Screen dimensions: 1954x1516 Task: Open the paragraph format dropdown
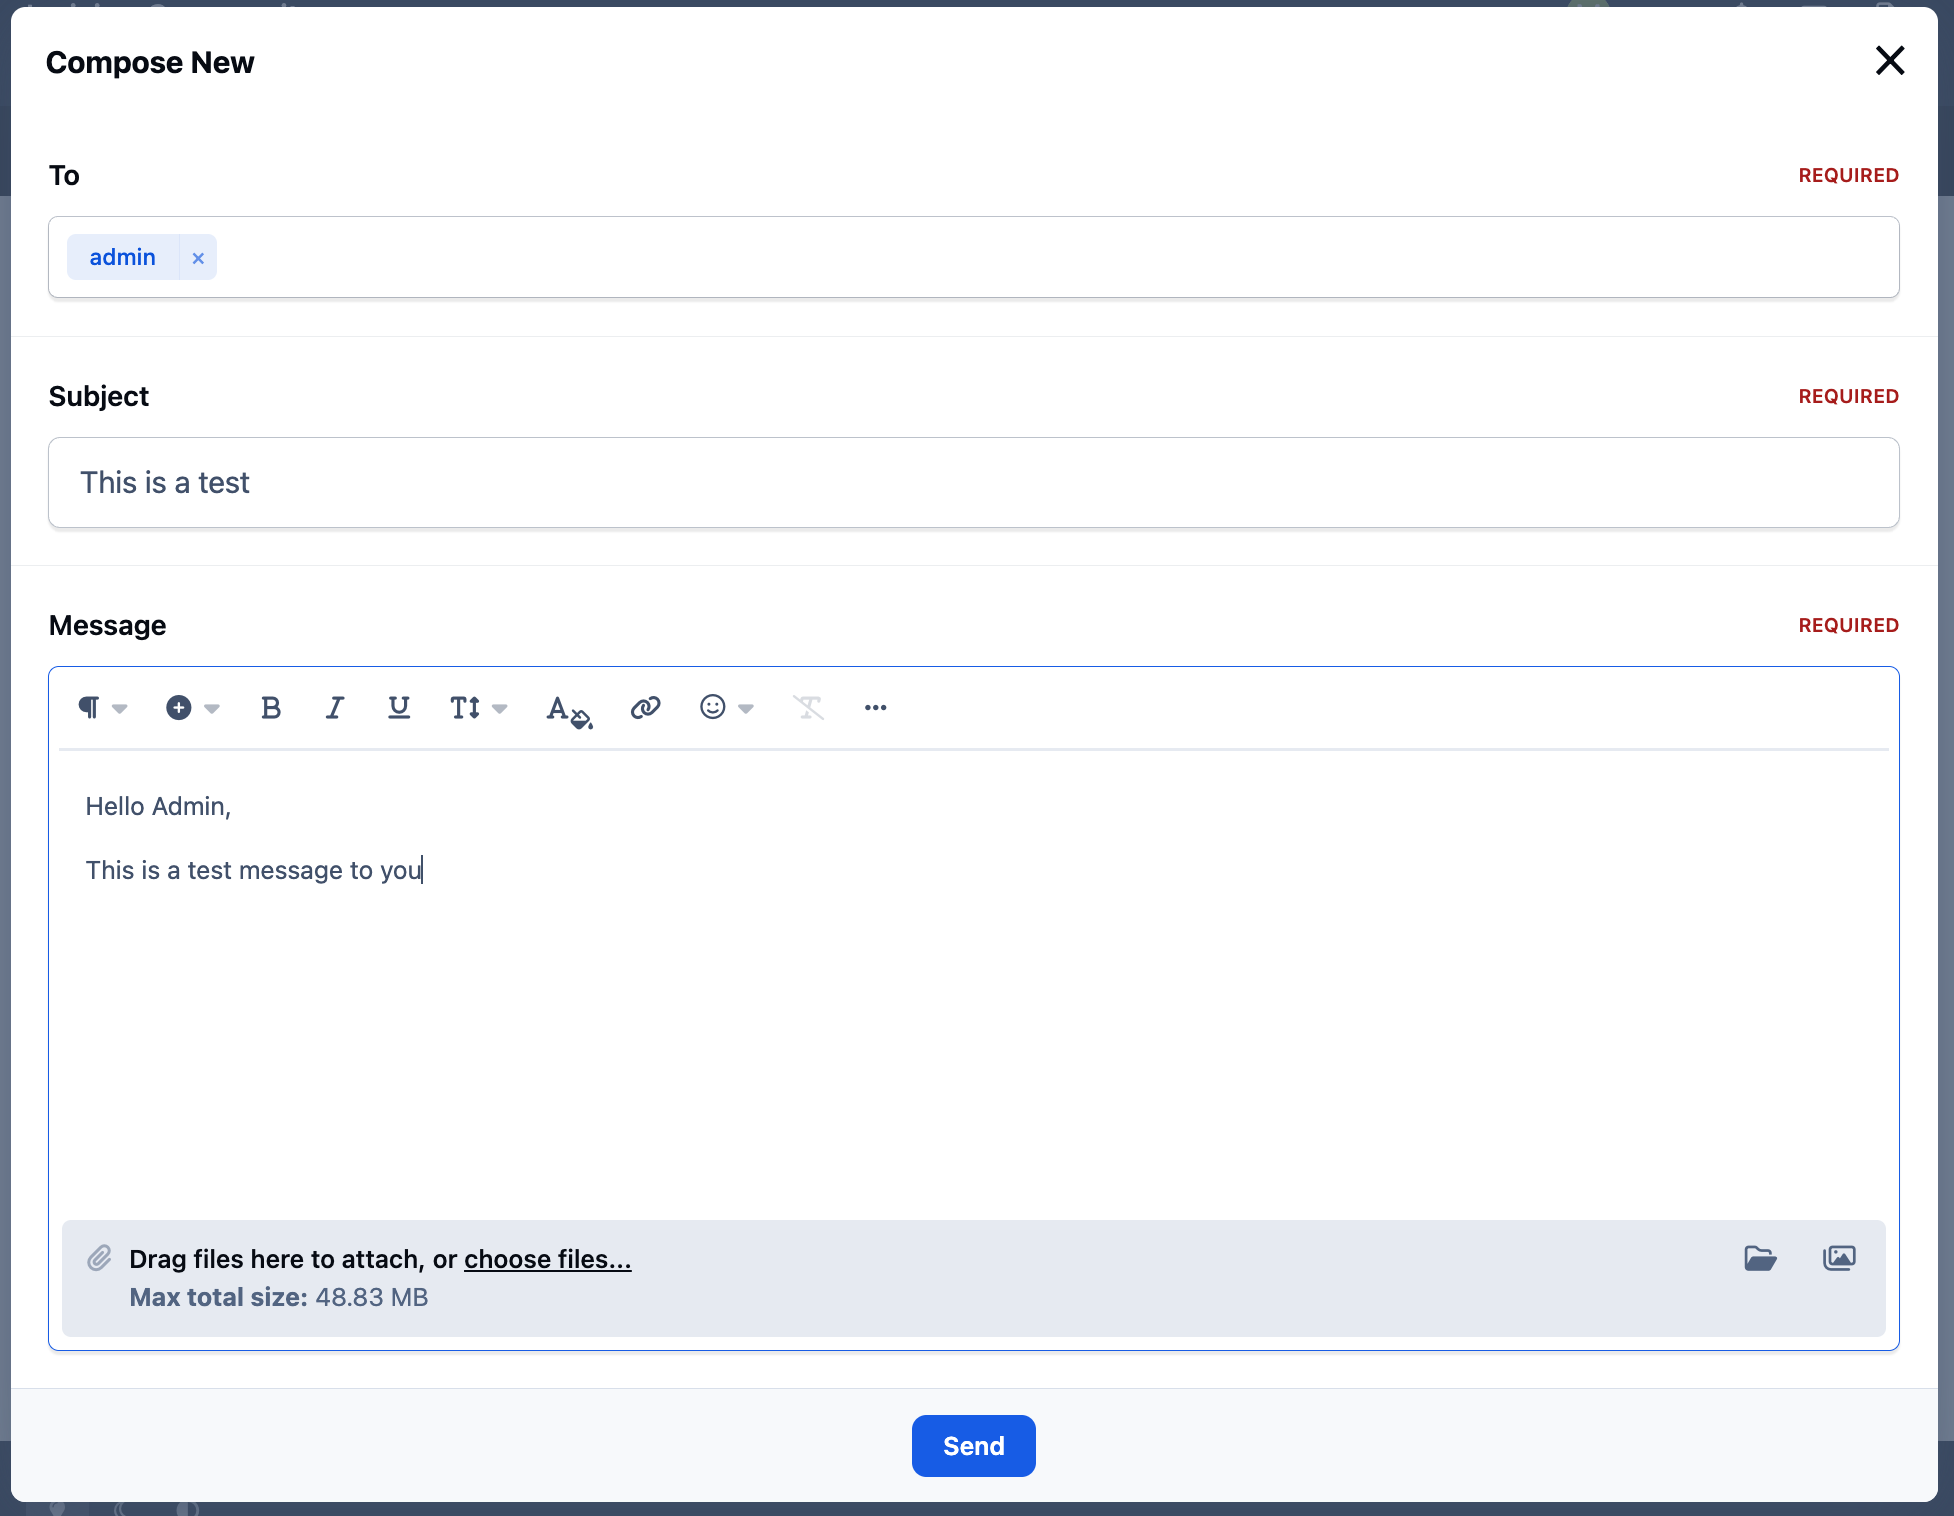click(x=102, y=708)
